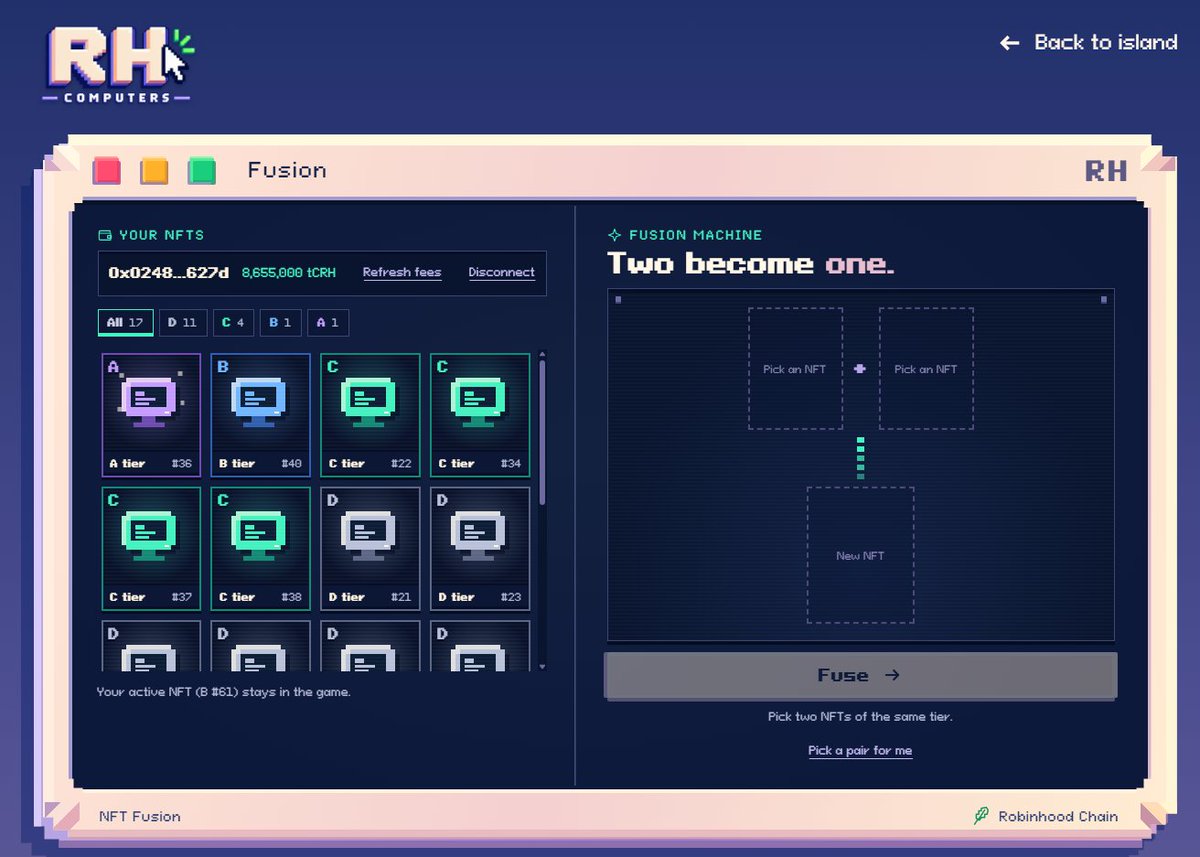Select the A tier #36 NFT
1200x857 pixels.
(151, 415)
